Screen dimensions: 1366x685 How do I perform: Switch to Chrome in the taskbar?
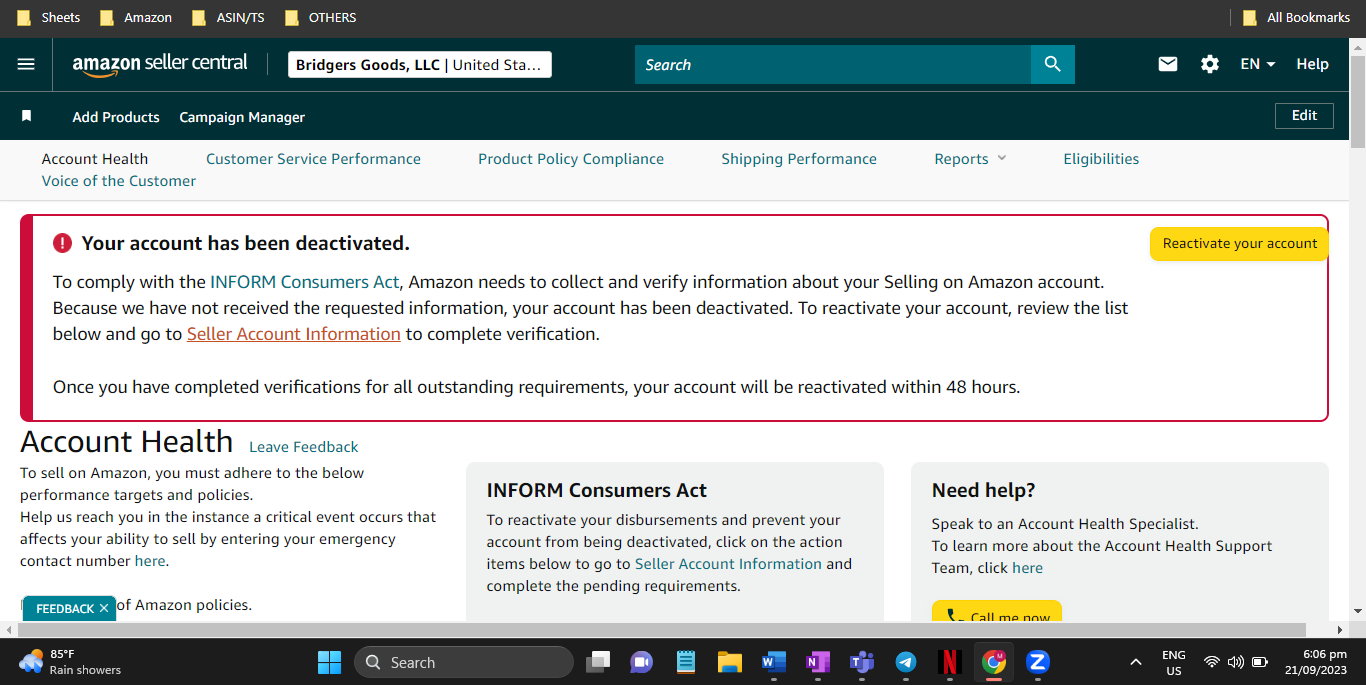tap(993, 662)
